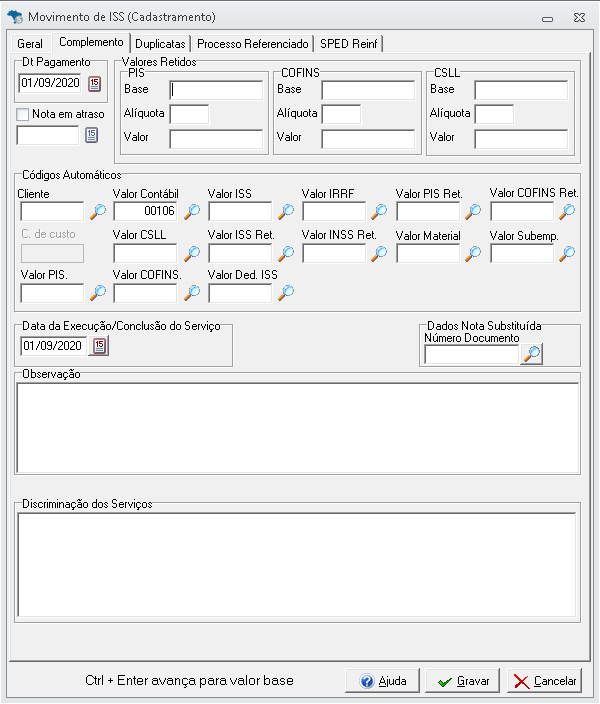Click the PIS Valor field
The width and height of the screenshot is (600, 704).
216,139
